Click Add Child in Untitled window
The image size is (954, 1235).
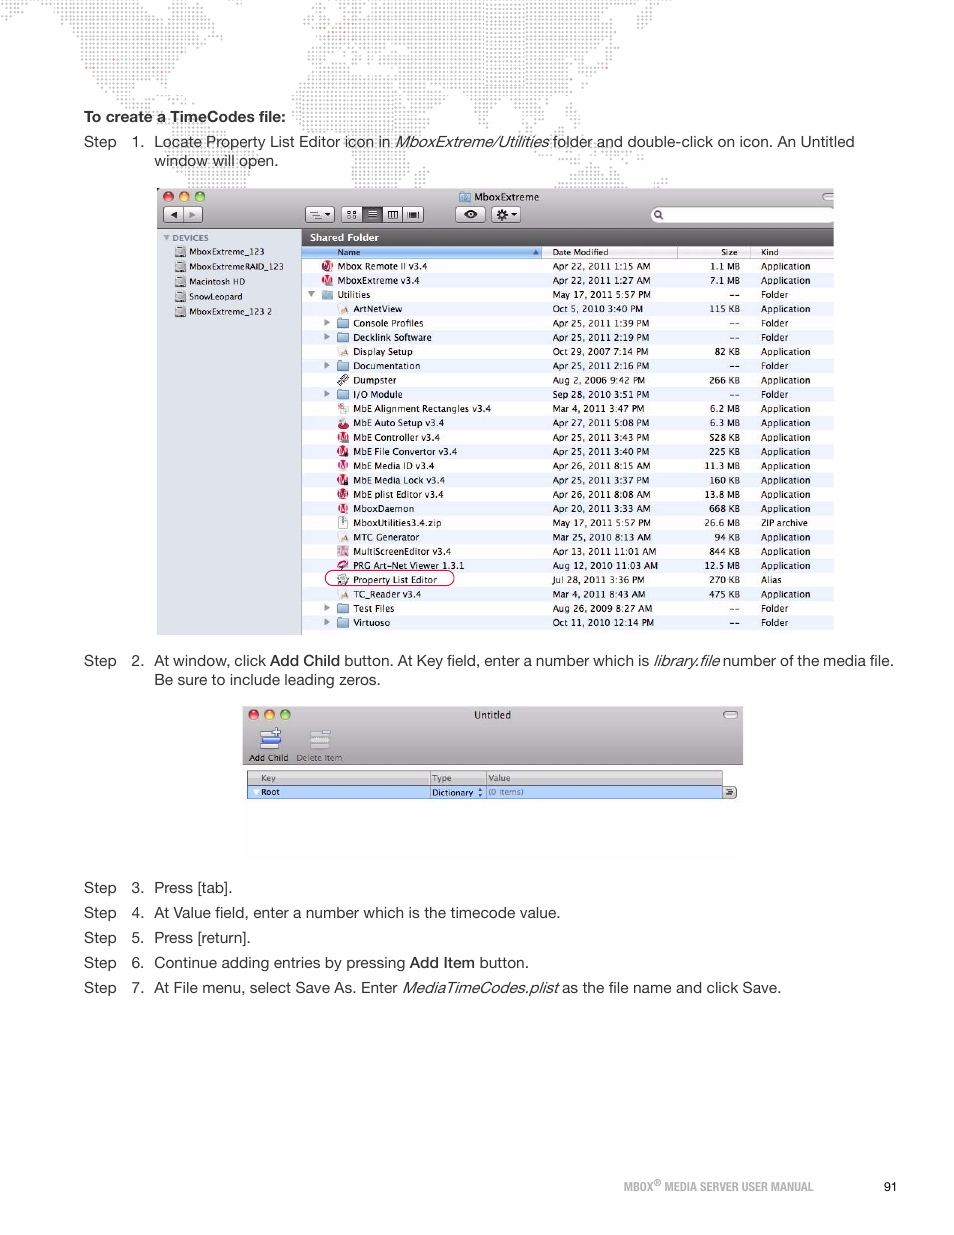point(270,746)
